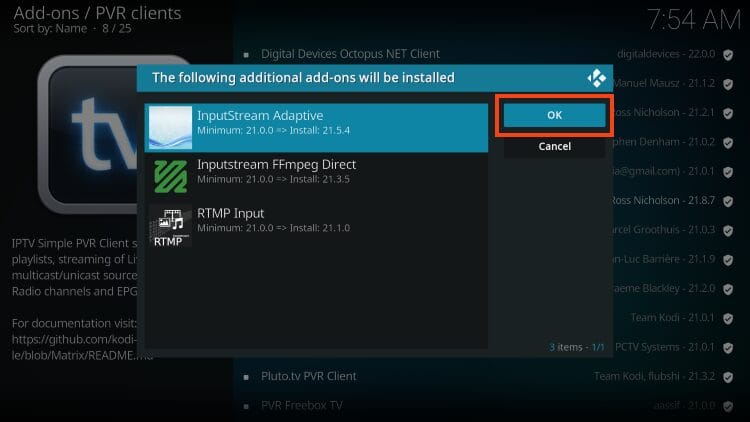Click the bullet marker beside Pluto.tv PVR Client
The height and width of the screenshot is (422, 750).
coord(246,376)
